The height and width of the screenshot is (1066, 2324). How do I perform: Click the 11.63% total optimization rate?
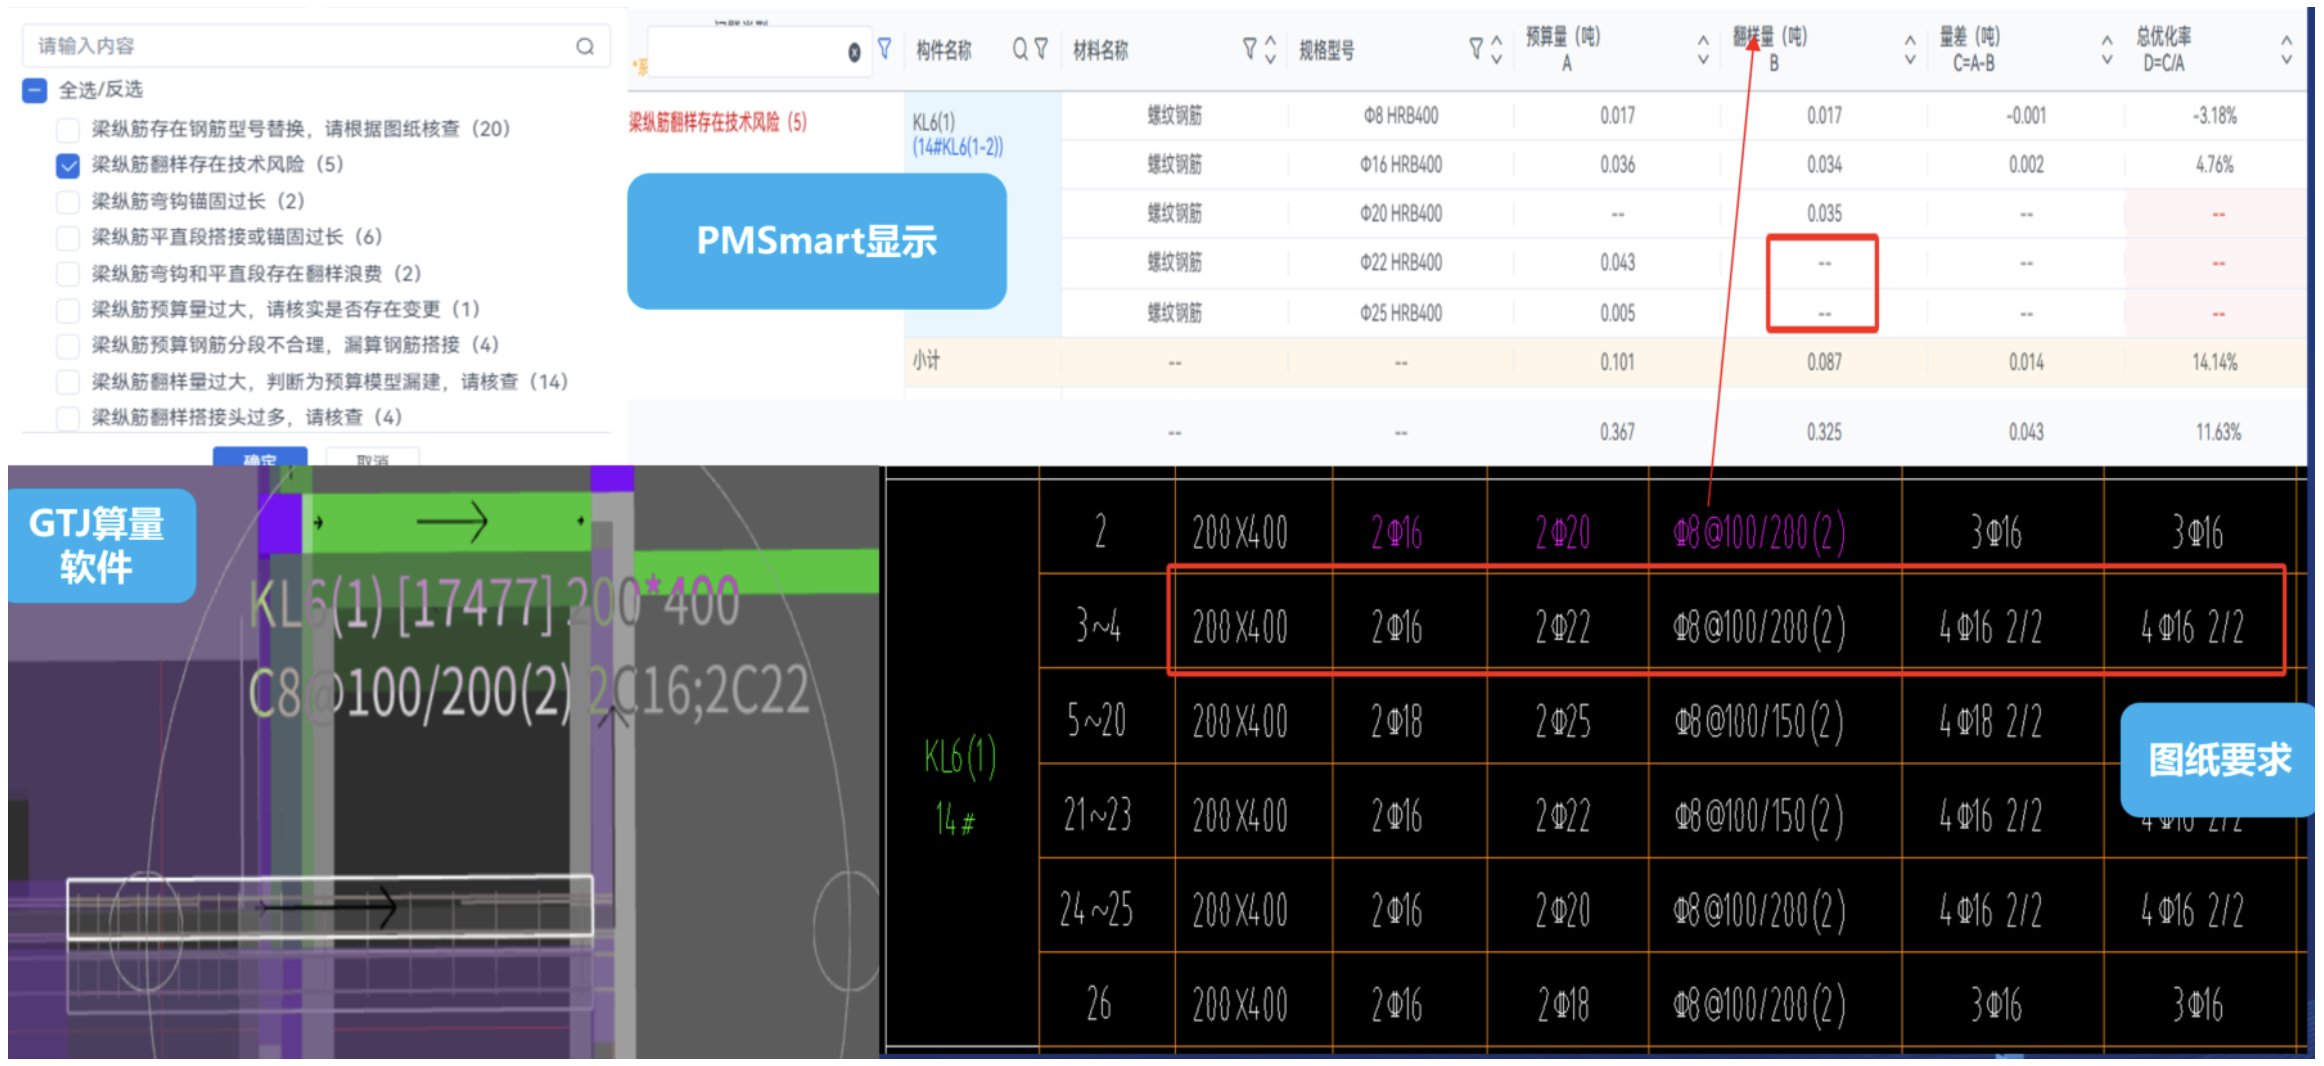(x=2218, y=433)
